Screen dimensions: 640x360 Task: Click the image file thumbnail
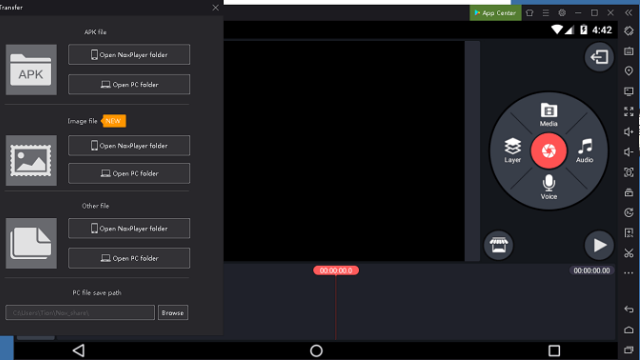(31, 160)
